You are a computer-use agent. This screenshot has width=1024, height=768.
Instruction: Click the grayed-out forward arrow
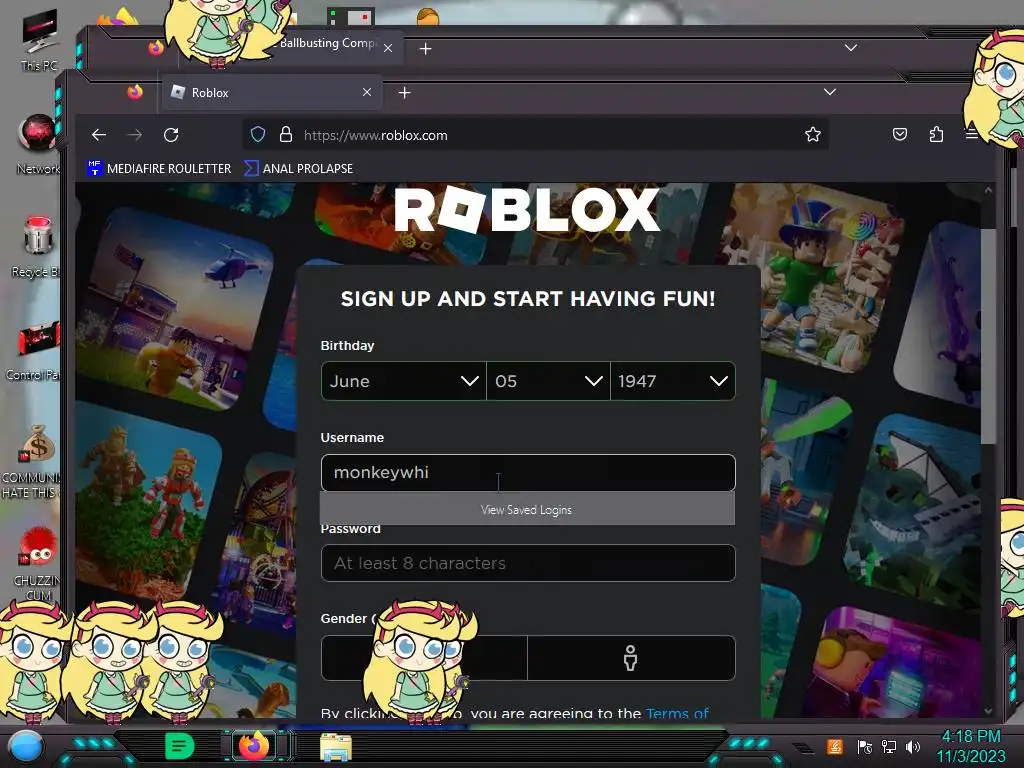pos(135,135)
